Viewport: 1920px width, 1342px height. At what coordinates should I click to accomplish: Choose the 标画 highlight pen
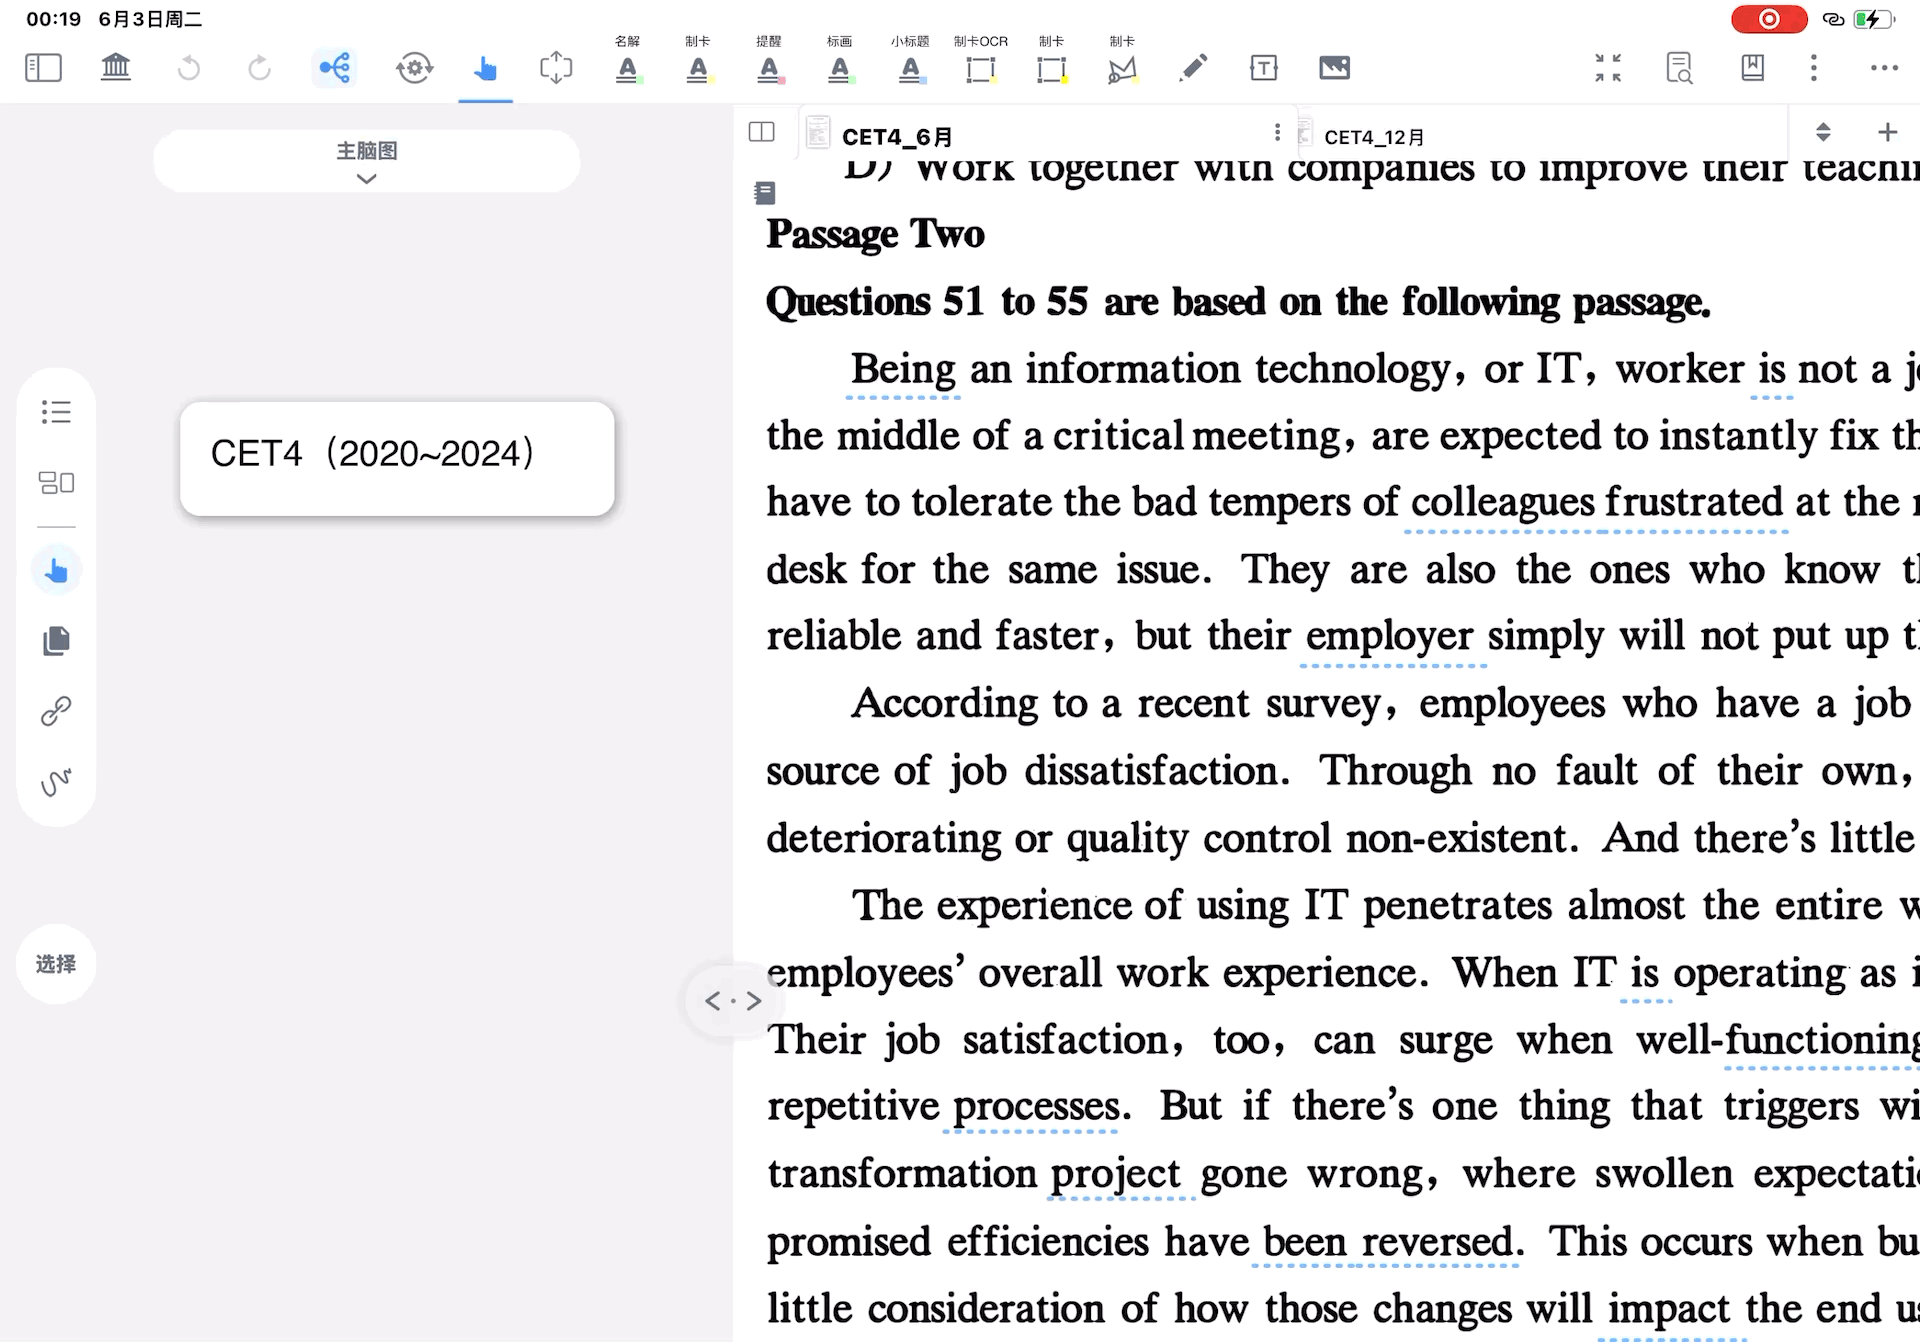click(x=840, y=60)
